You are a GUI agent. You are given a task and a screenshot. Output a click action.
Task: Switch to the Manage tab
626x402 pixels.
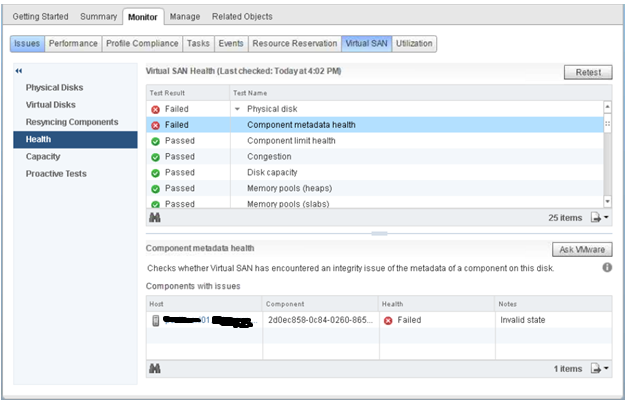click(184, 17)
